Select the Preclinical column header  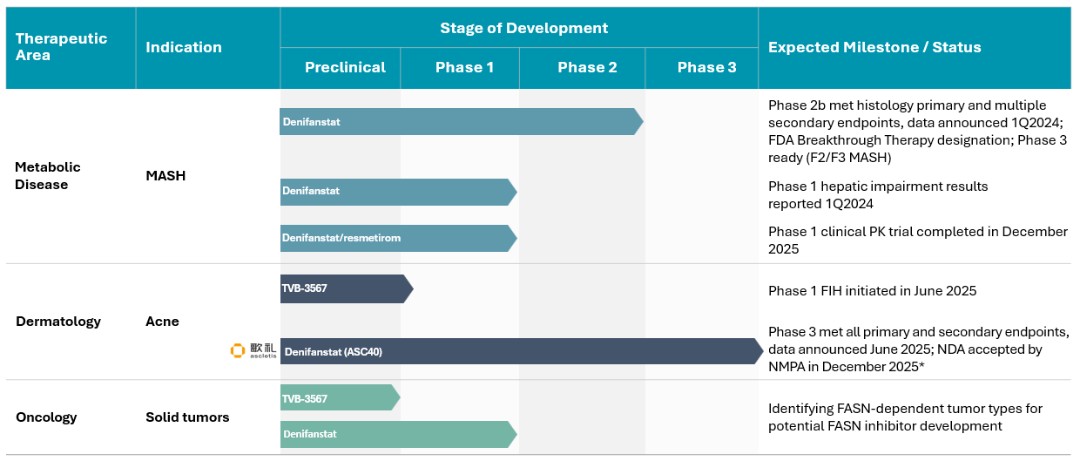tap(344, 68)
